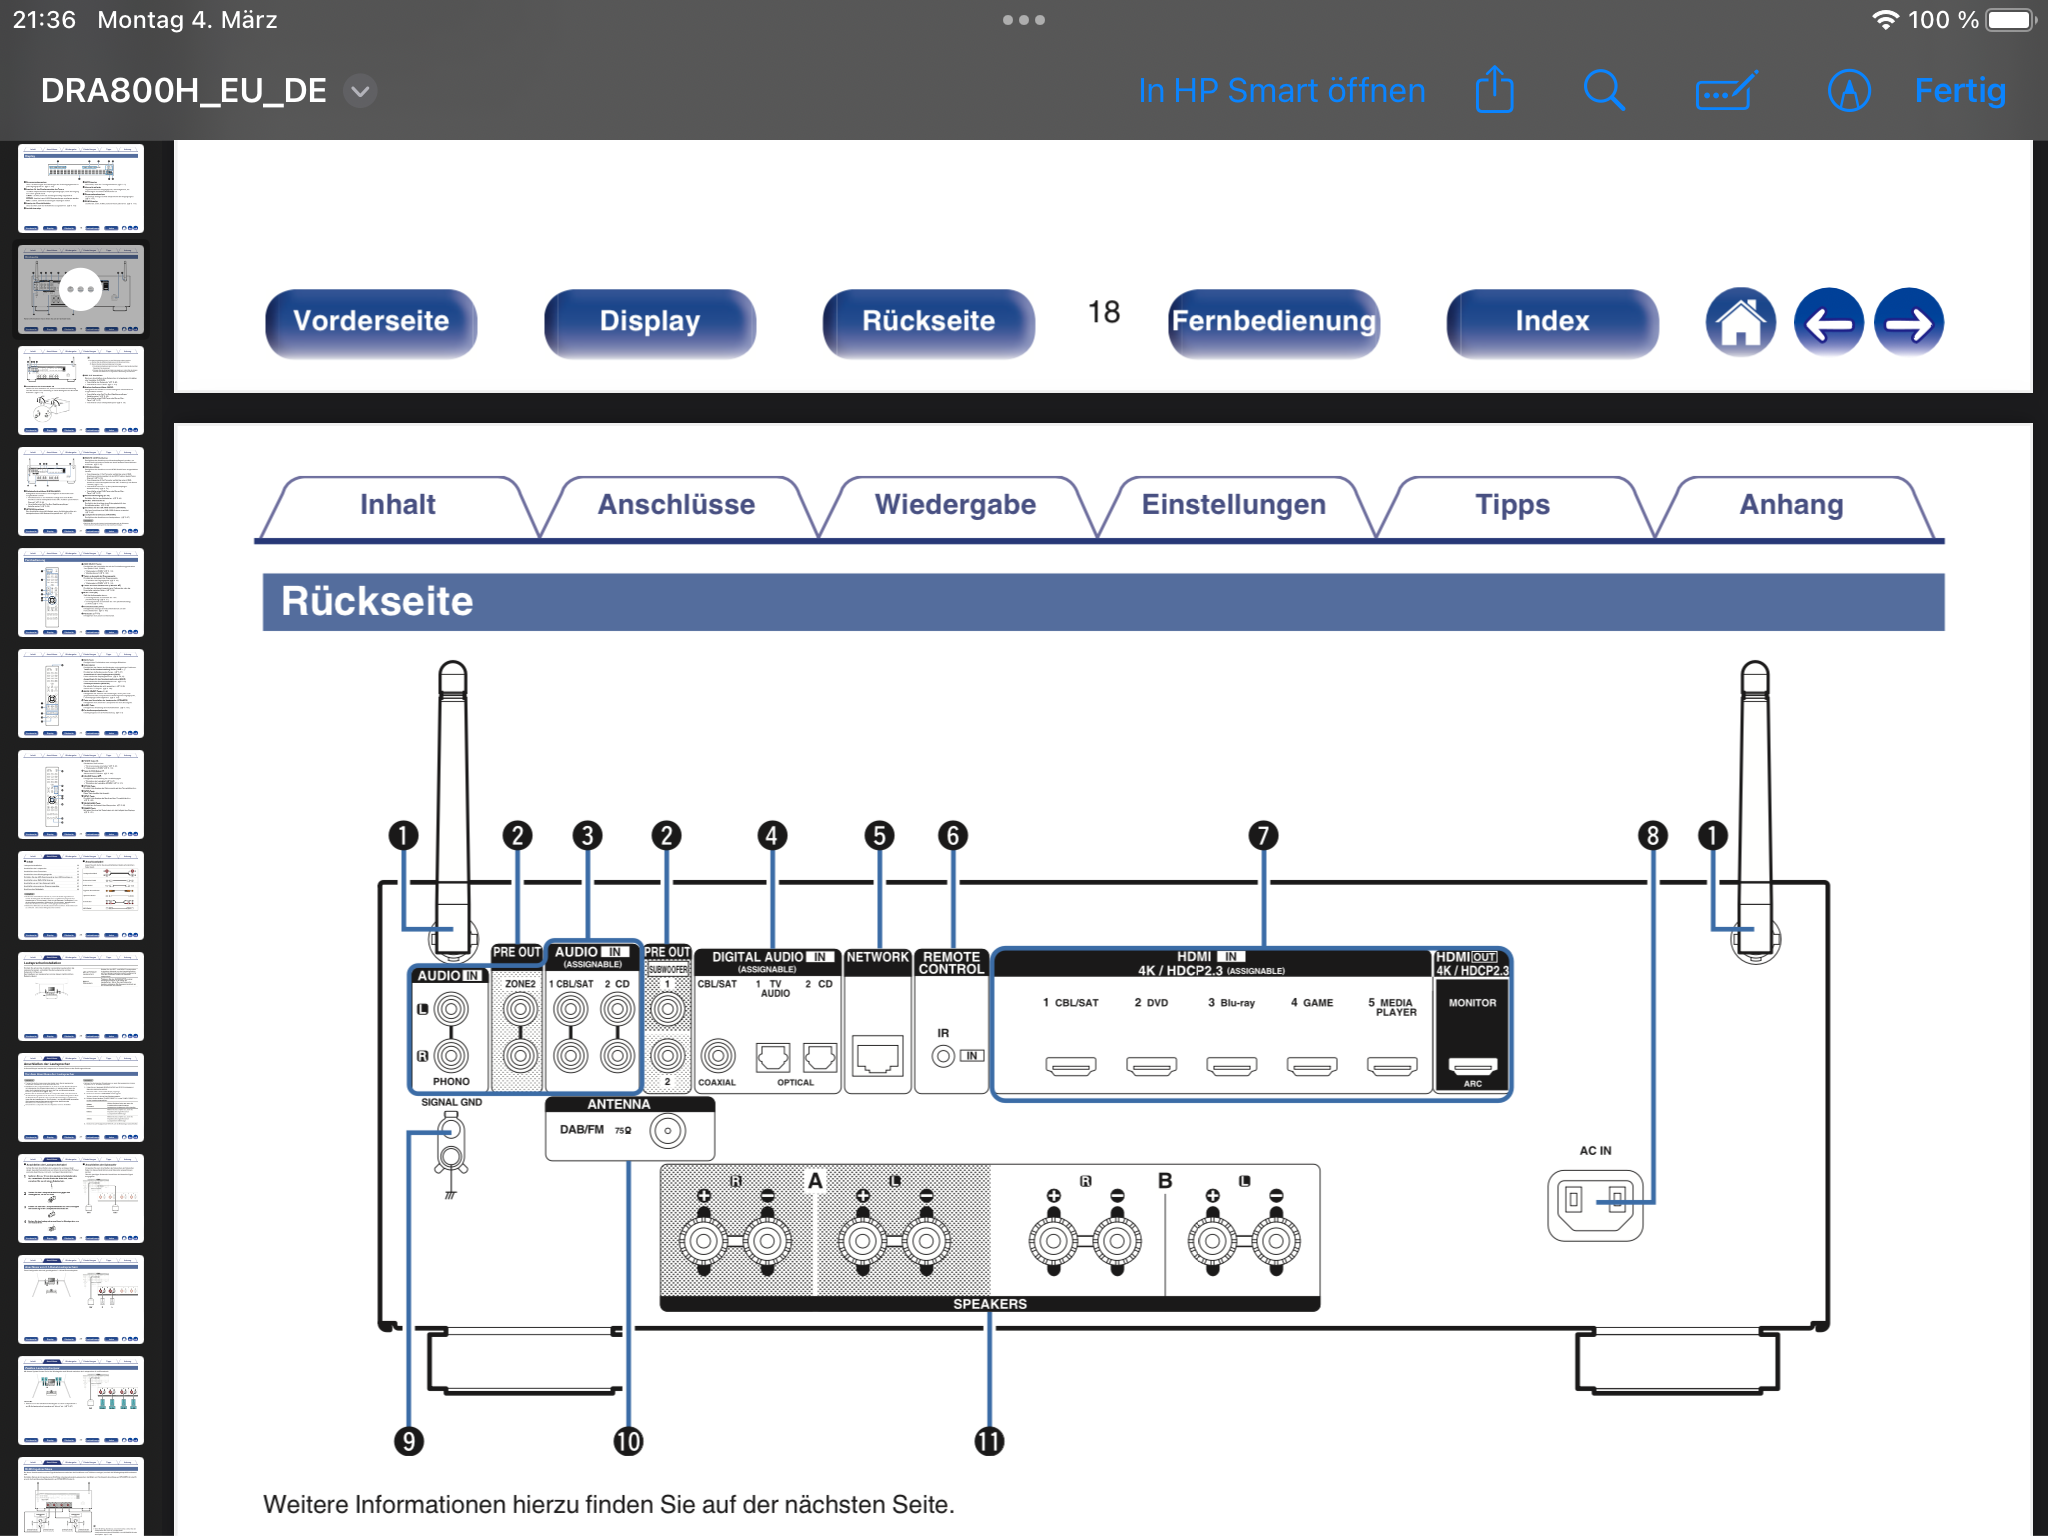Expand the DRA800H_EU_DE title dropdown chevron
This screenshot has width=2048, height=1536.
(360, 91)
